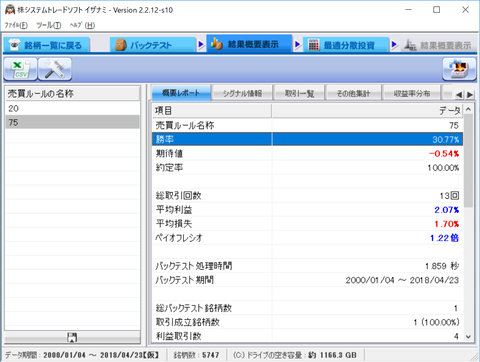Click the 銘柄数: 5747 status entry
480x362 pixels.
(x=196, y=355)
